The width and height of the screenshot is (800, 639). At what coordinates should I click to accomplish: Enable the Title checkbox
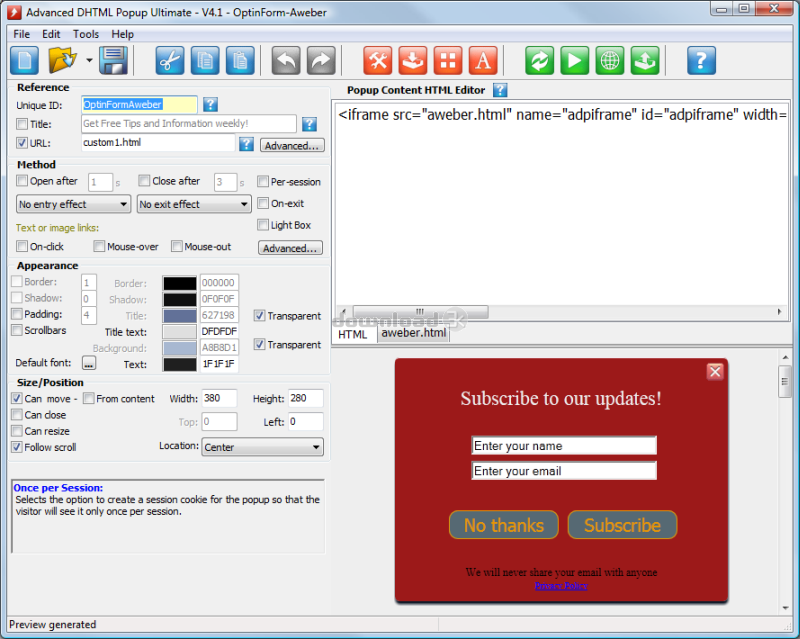click(x=22, y=124)
